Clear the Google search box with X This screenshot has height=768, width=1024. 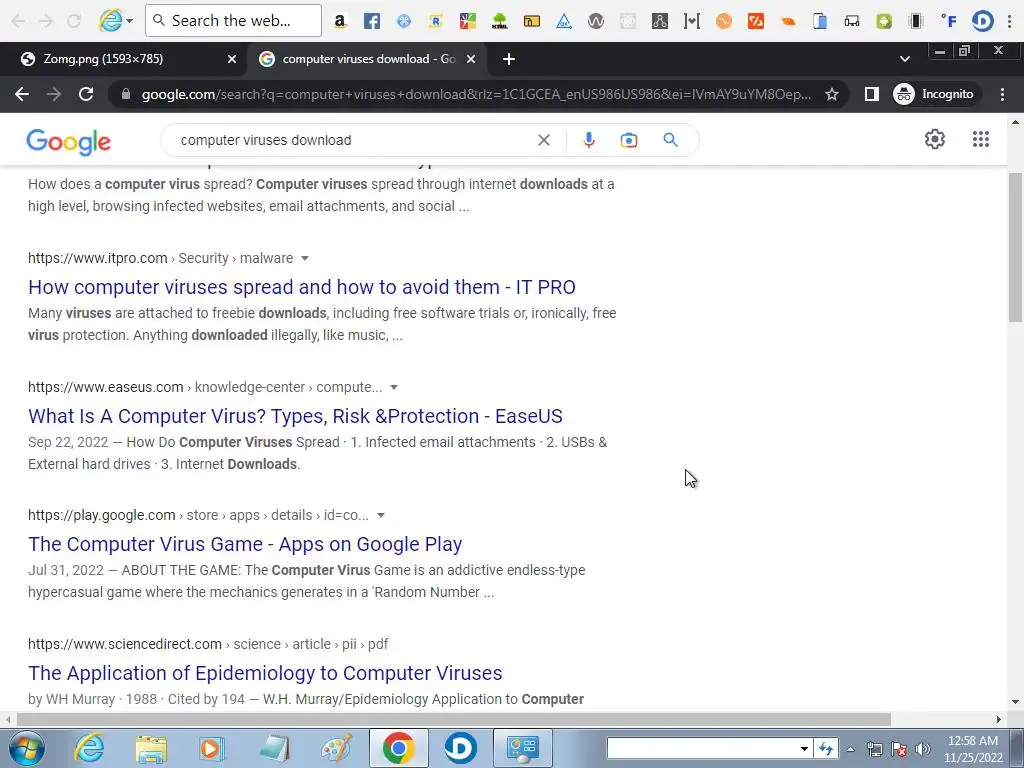(543, 140)
